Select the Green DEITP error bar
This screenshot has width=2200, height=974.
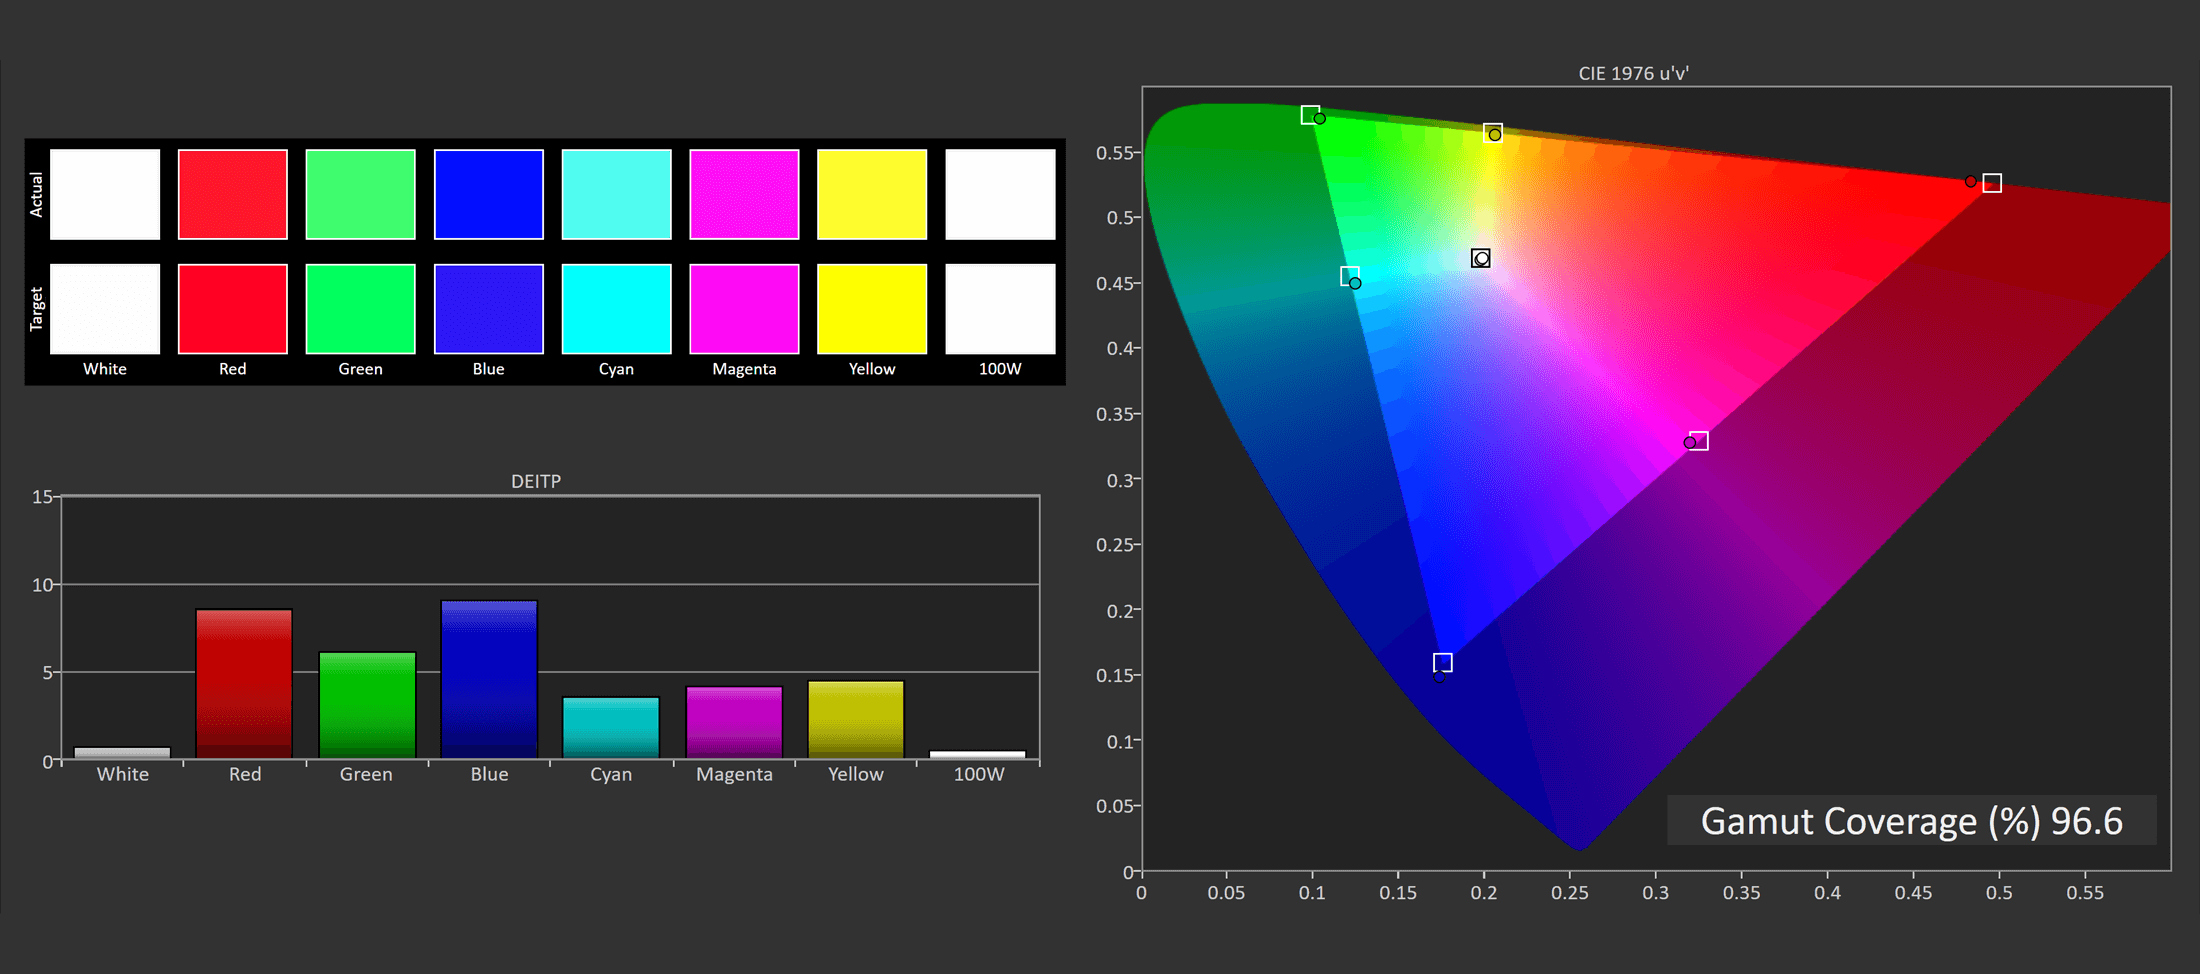[367, 705]
